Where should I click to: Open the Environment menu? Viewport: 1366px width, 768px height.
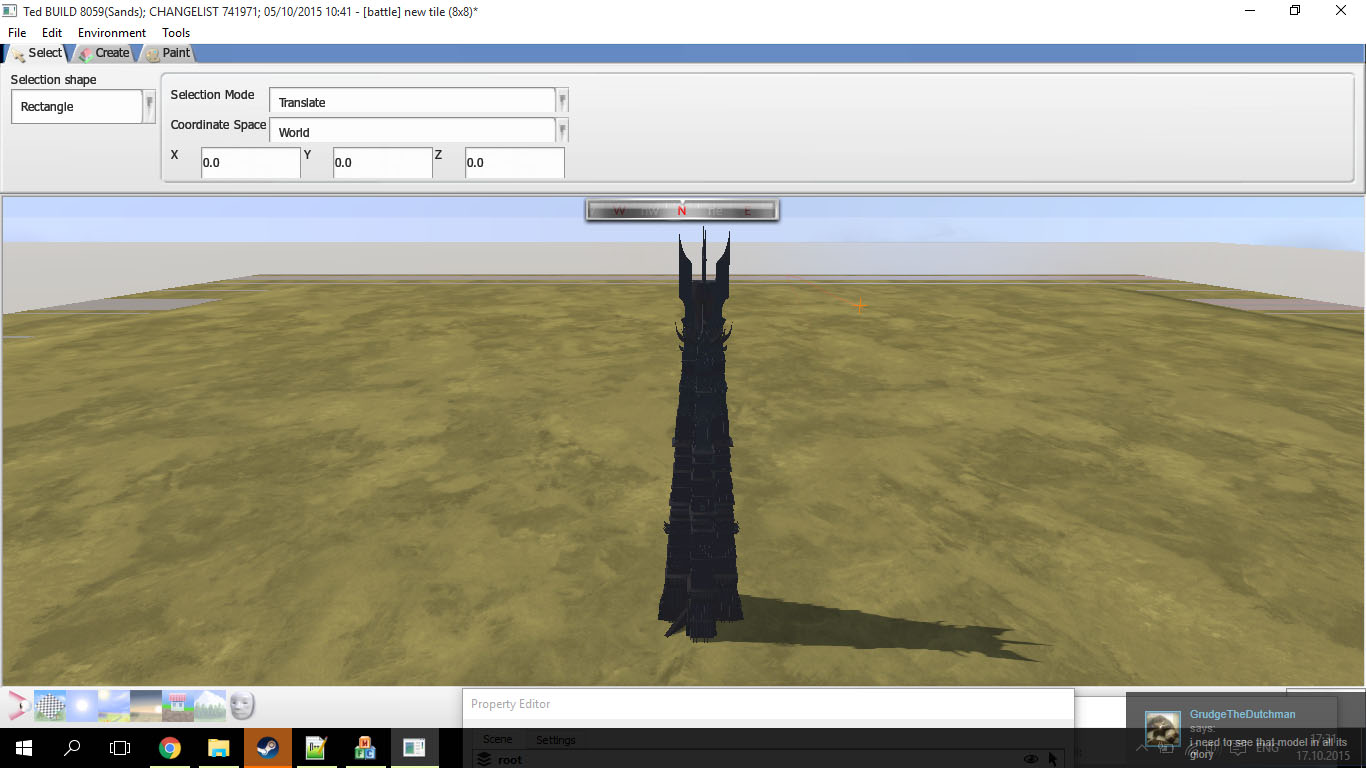[112, 33]
